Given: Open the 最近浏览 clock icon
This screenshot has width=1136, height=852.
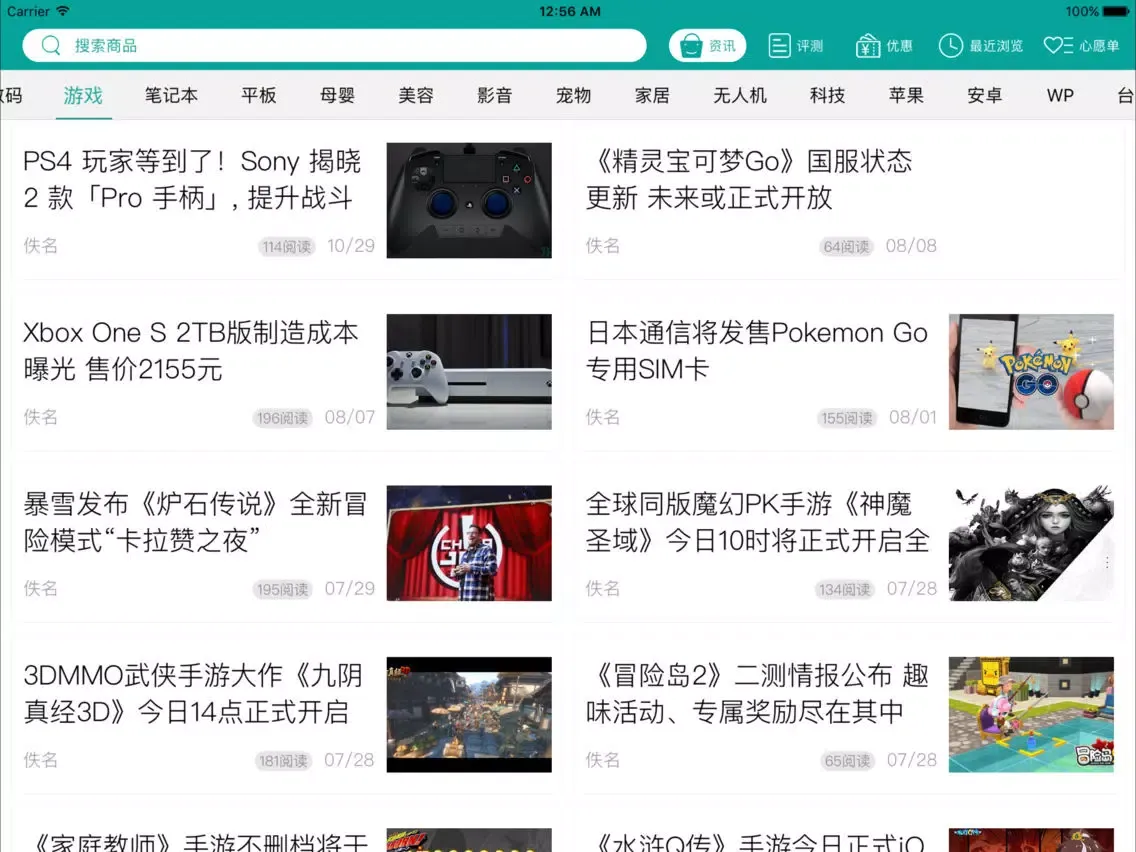Looking at the screenshot, I should point(951,46).
